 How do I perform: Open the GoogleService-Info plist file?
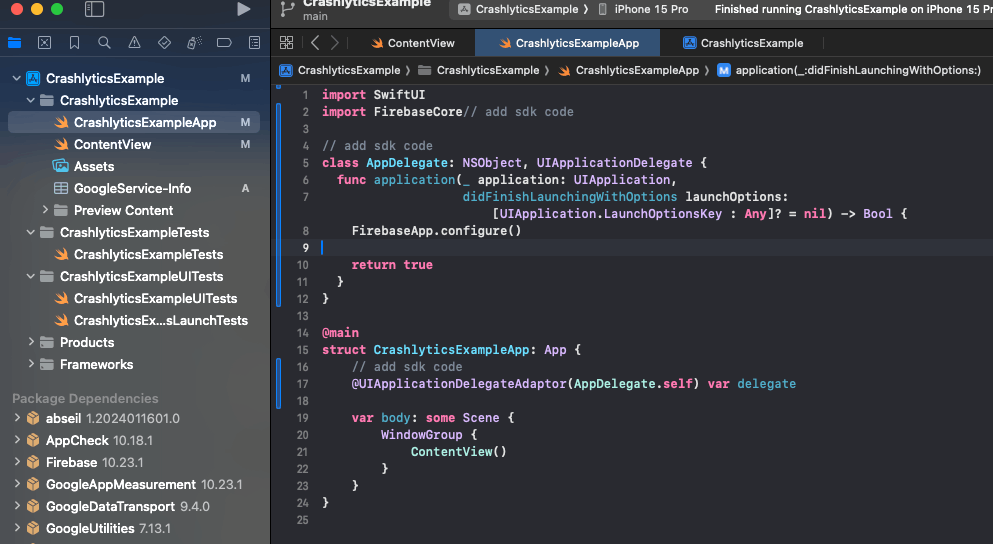click(134, 188)
